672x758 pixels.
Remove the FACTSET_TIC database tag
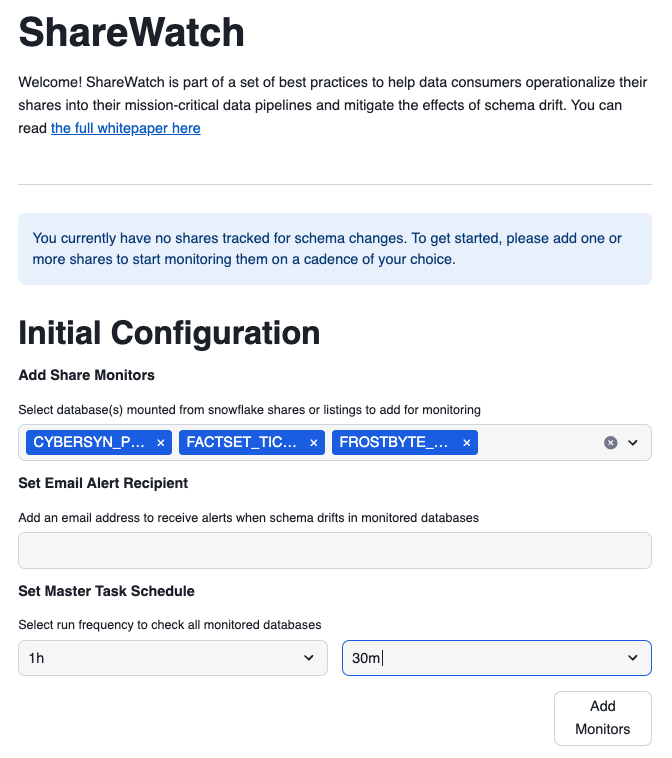tap(313, 442)
